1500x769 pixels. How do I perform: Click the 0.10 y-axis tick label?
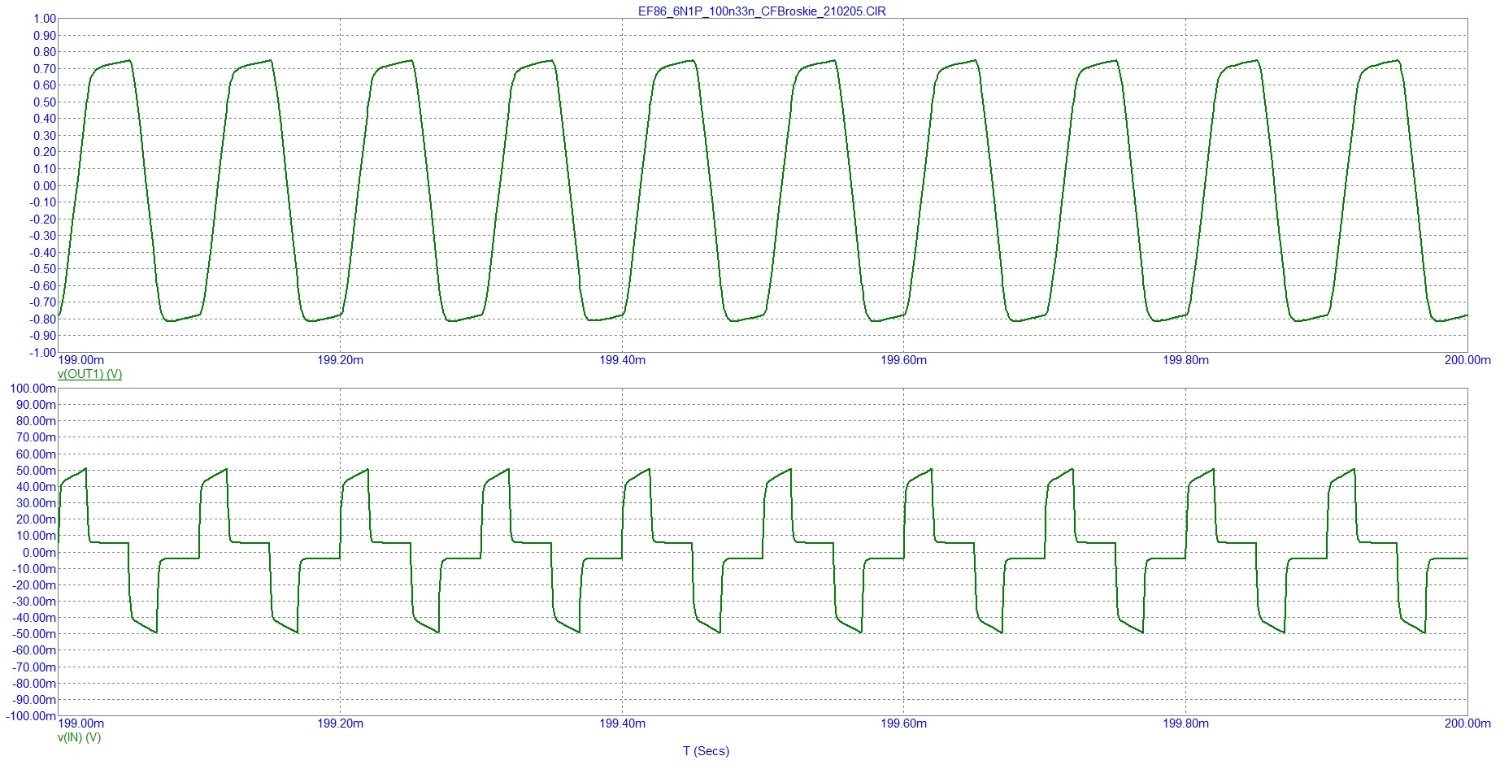click(x=44, y=169)
